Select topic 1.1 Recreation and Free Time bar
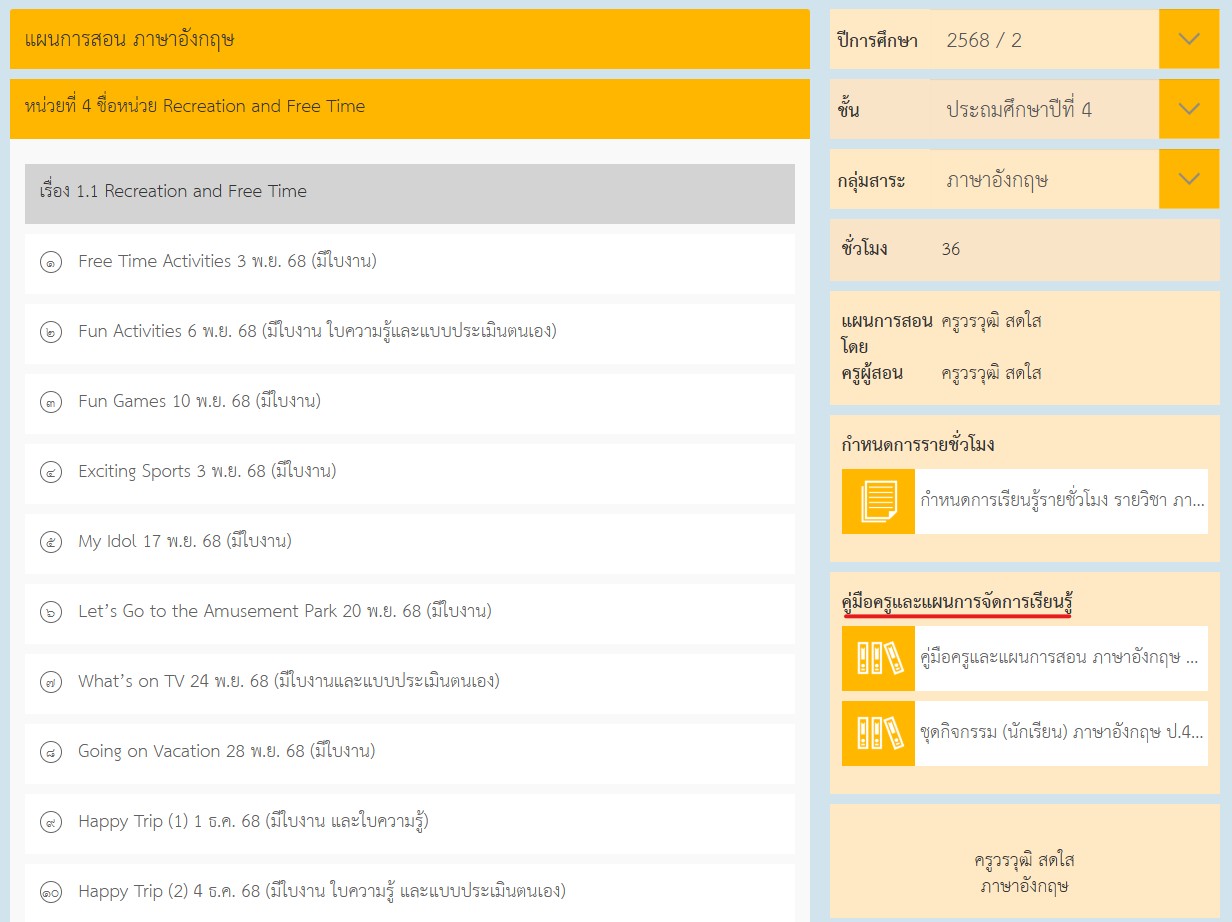 point(409,192)
